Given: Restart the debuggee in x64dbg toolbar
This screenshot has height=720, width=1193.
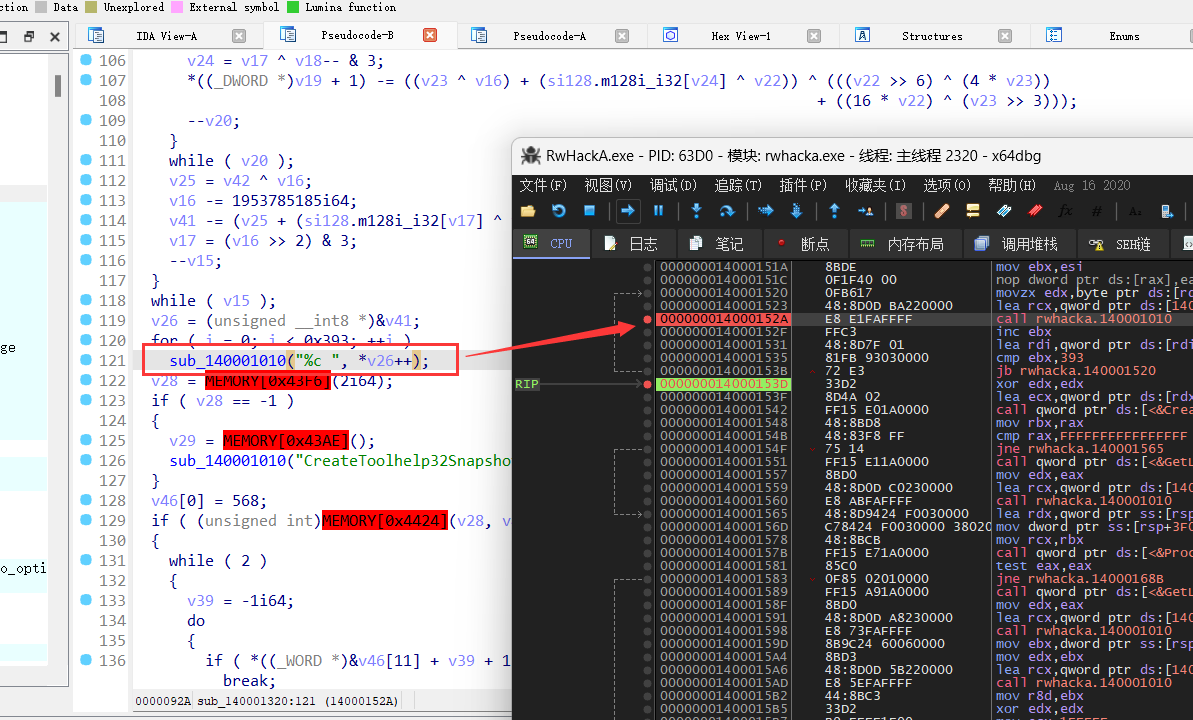Looking at the screenshot, I should click(x=558, y=211).
